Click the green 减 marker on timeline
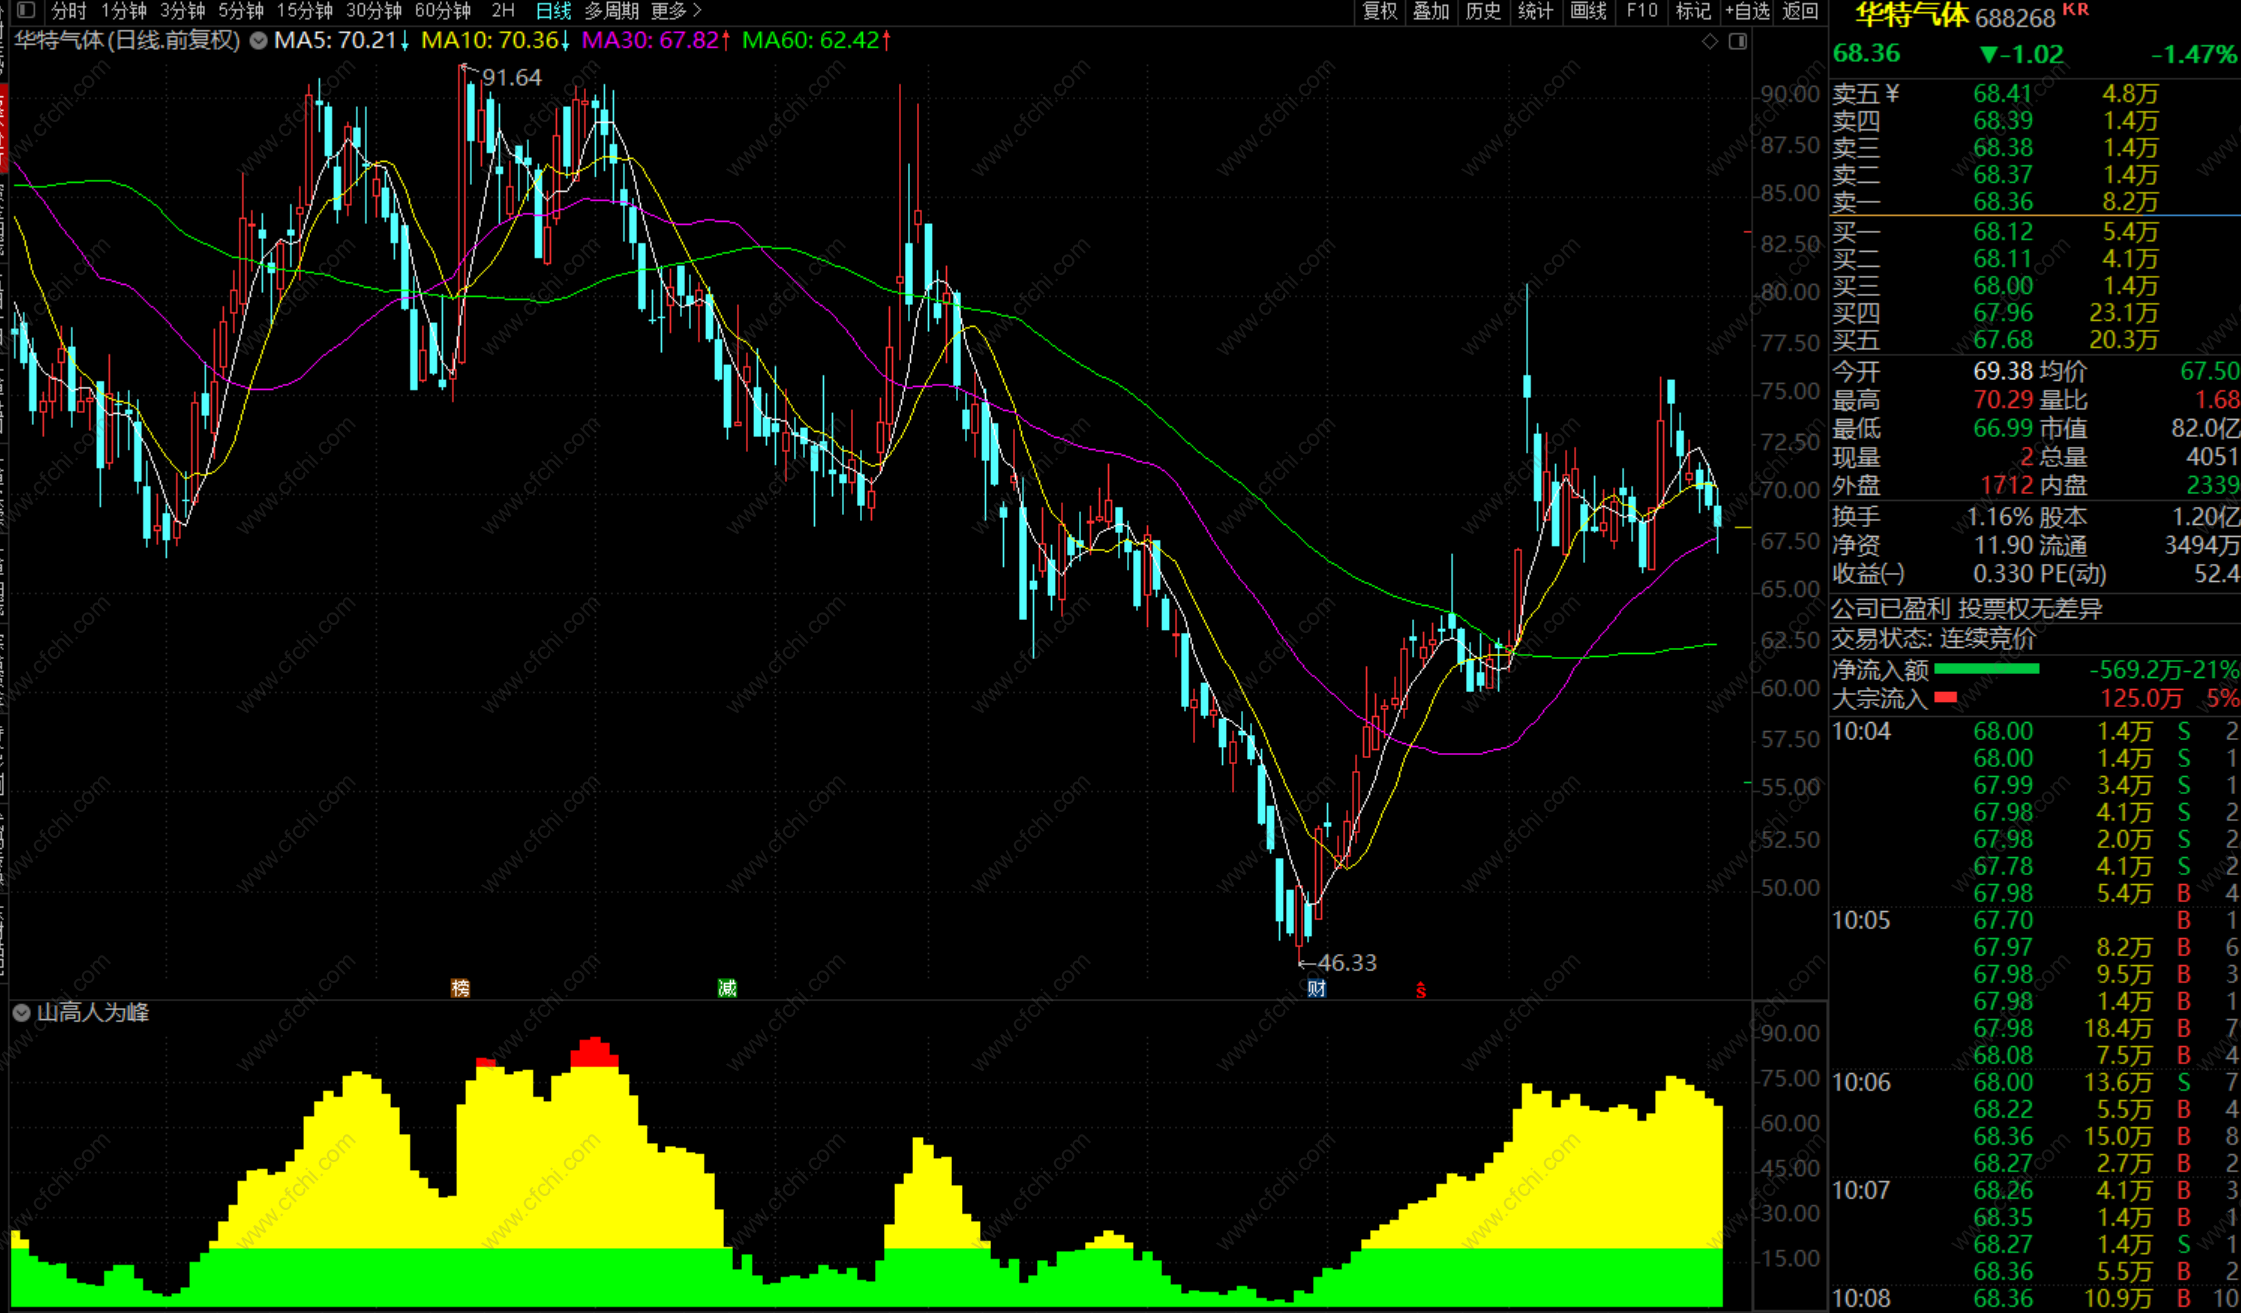 point(727,988)
